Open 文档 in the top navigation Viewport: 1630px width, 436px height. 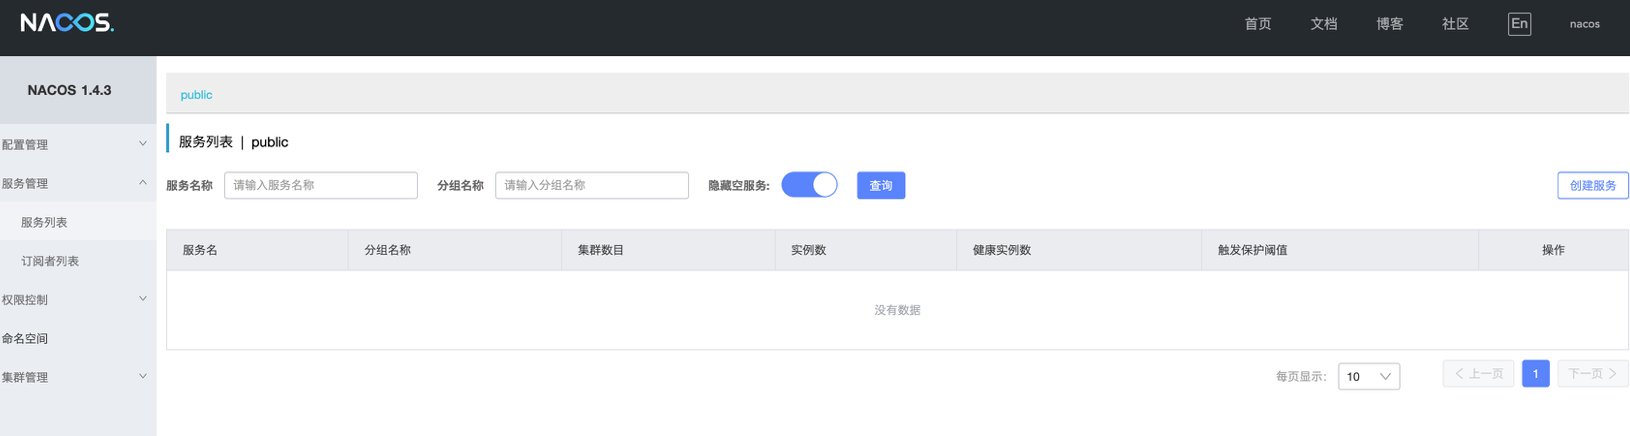pyautogui.click(x=1324, y=24)
